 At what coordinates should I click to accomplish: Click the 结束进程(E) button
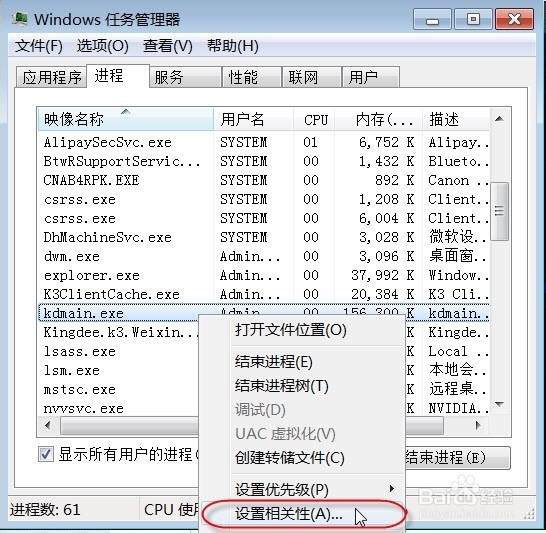click(x=457, y=457)
